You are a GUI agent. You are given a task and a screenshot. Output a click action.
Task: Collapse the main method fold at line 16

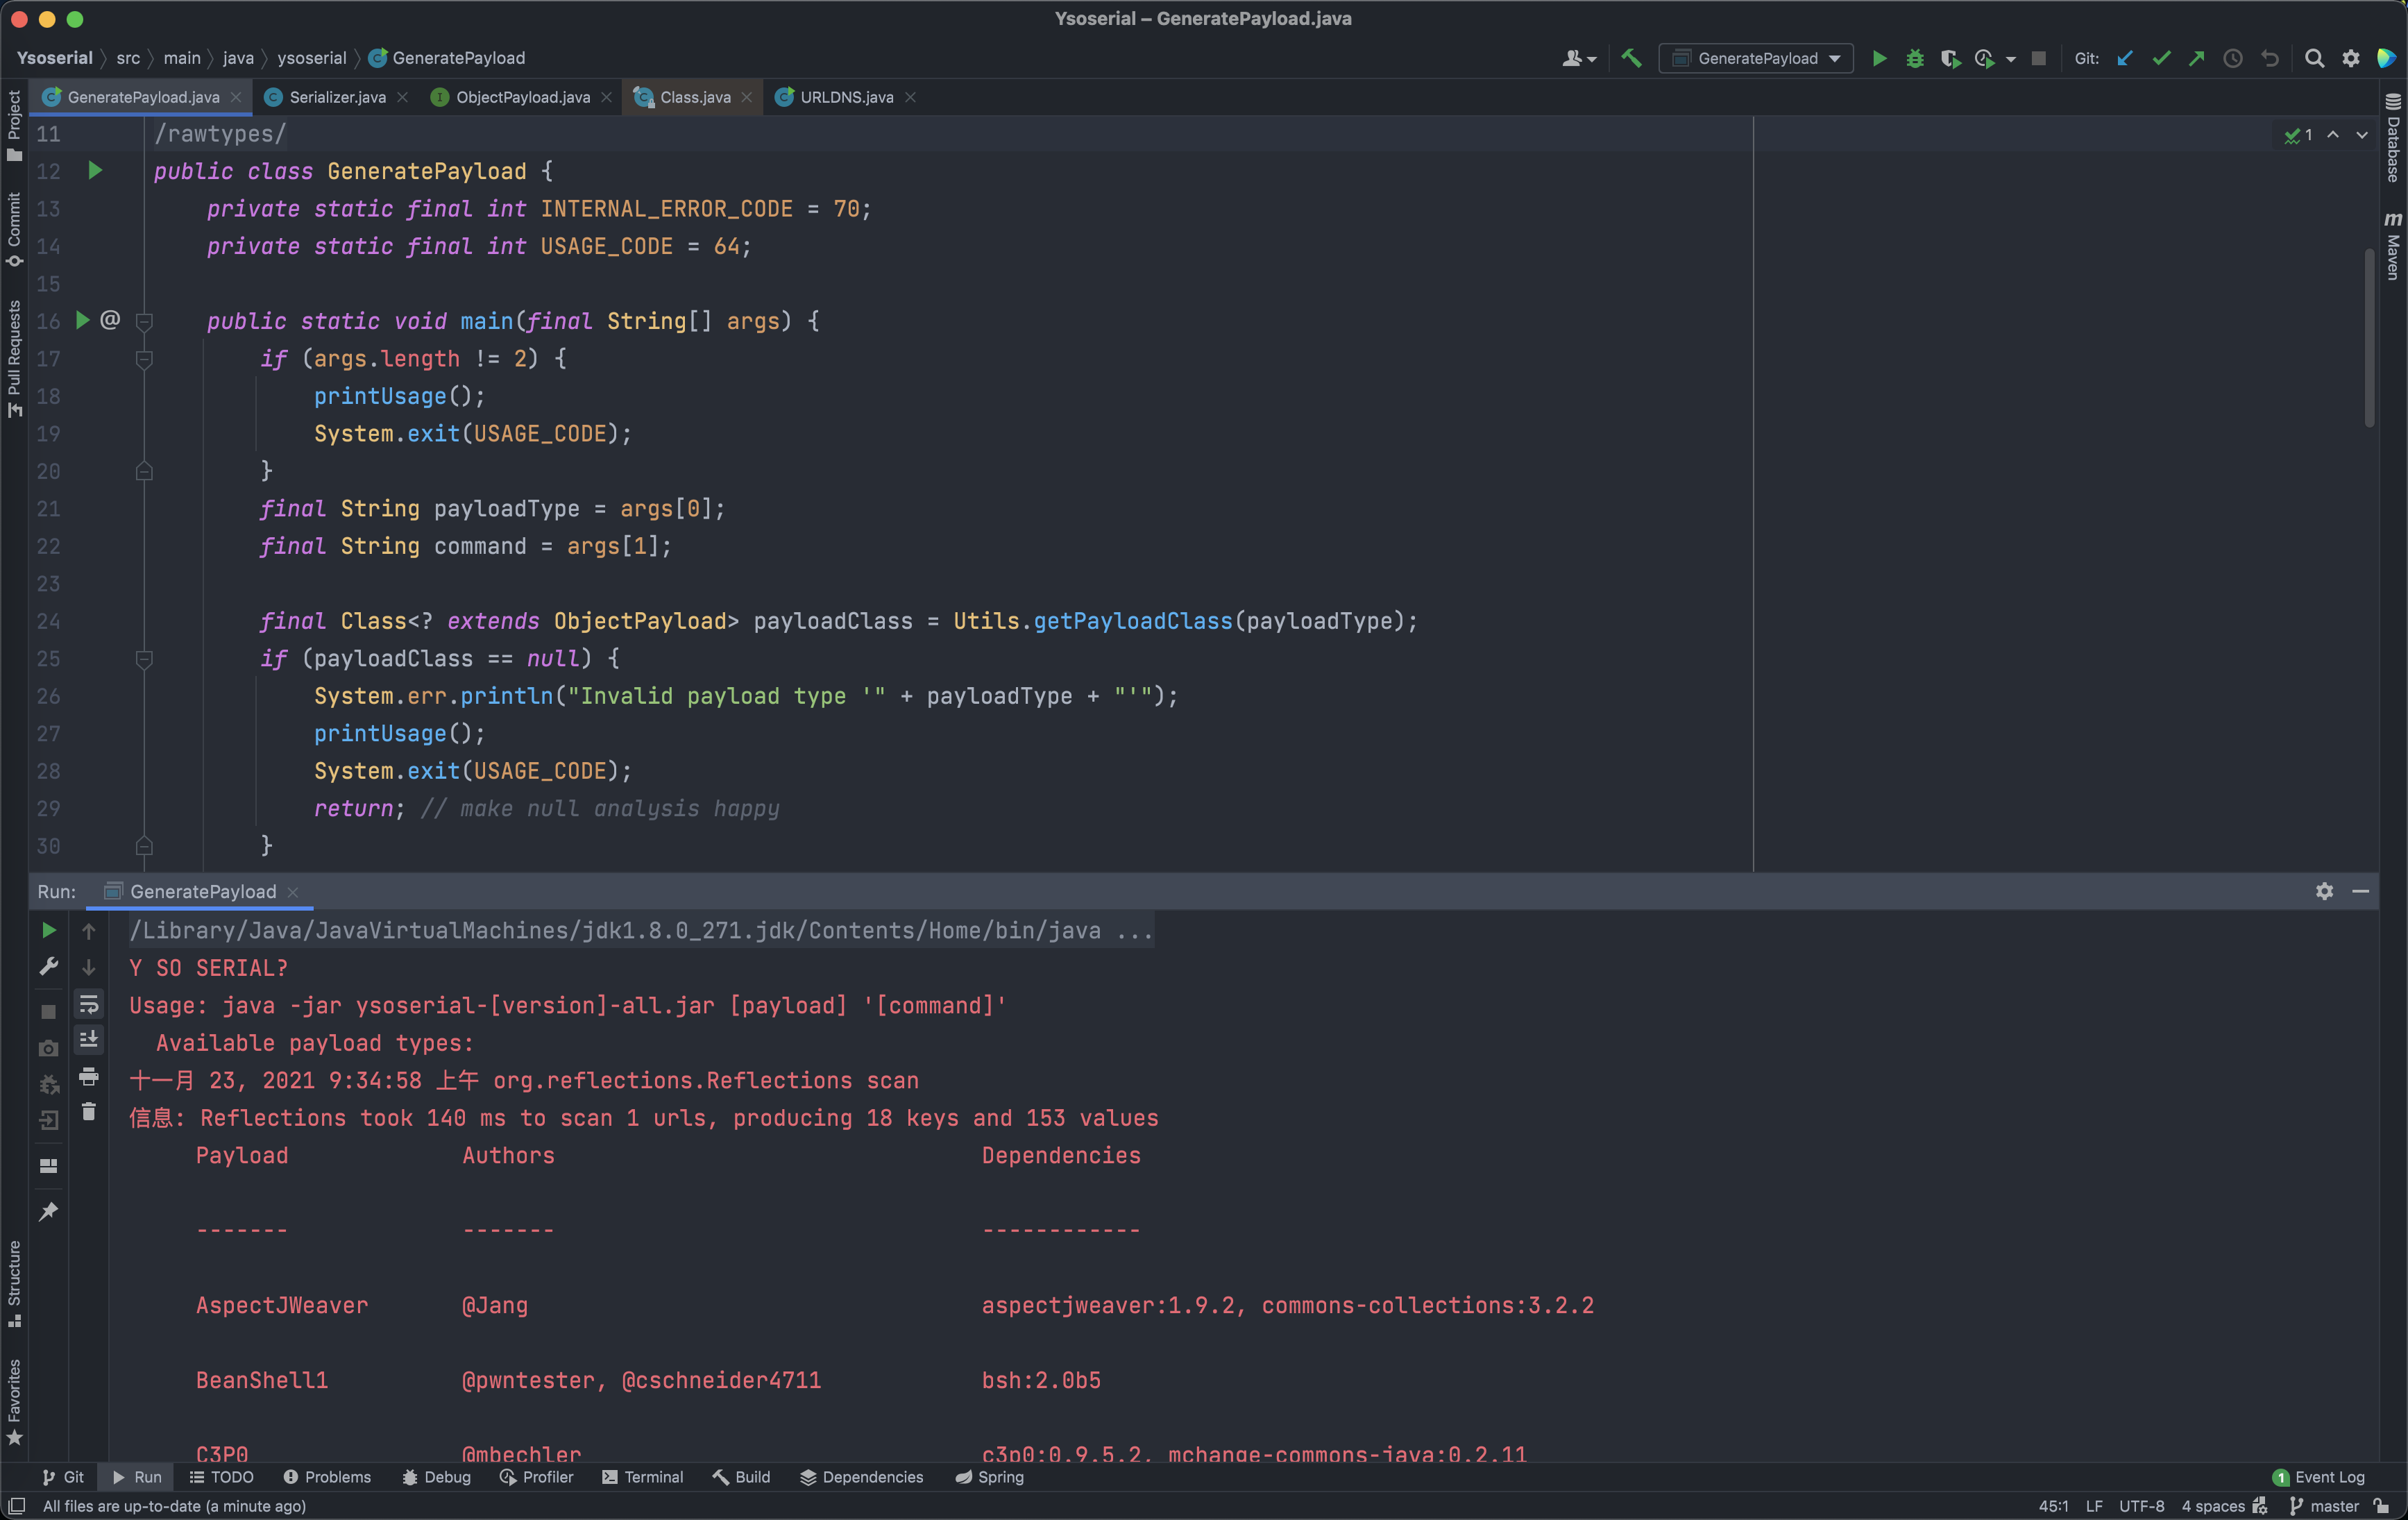point(144,321)
